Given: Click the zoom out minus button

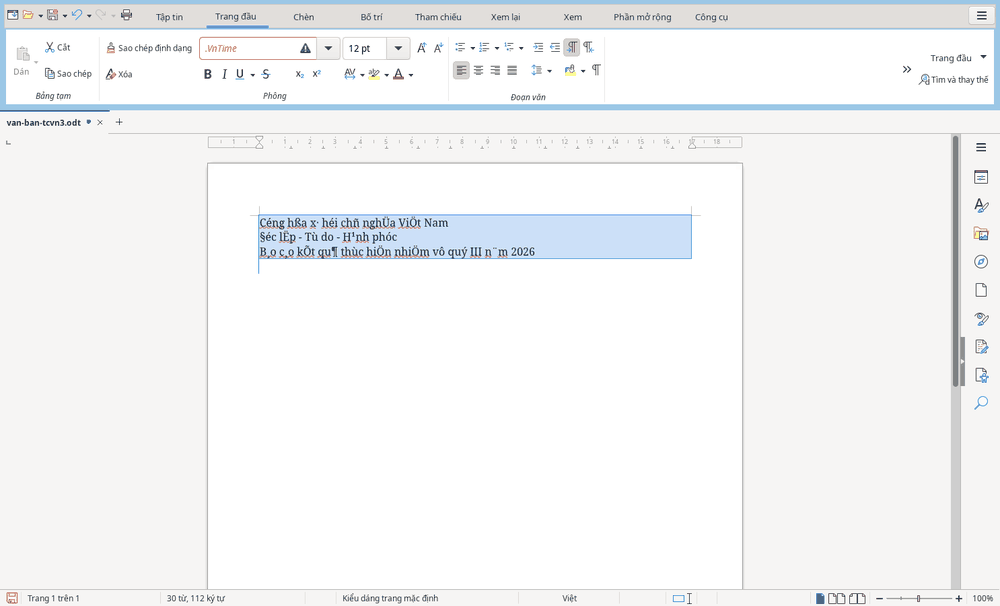Looking at the screenshot, I should pos(879,598).
